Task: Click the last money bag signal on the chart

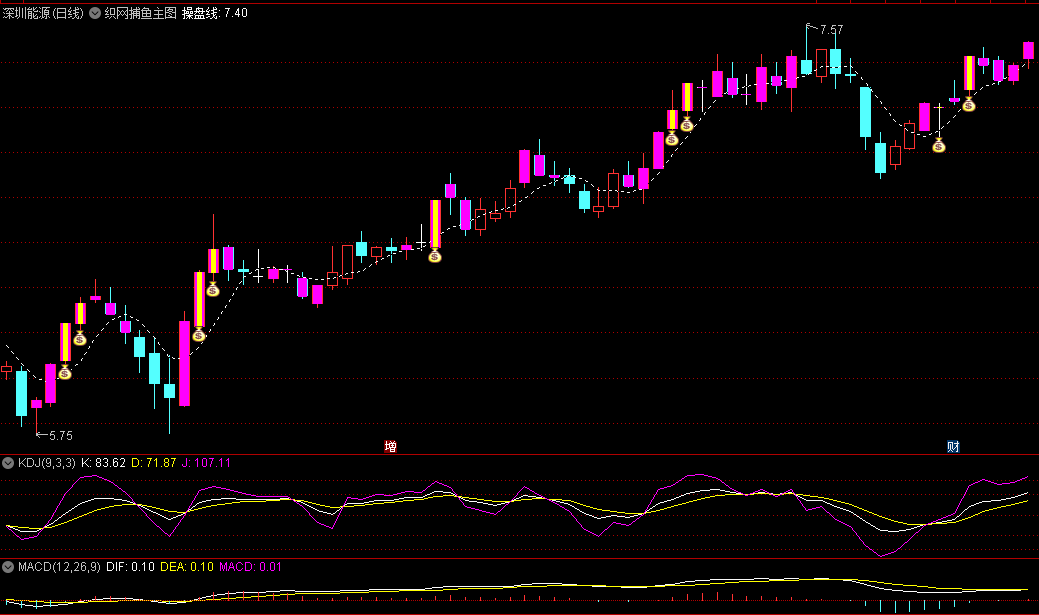Action: pos(969,105)
